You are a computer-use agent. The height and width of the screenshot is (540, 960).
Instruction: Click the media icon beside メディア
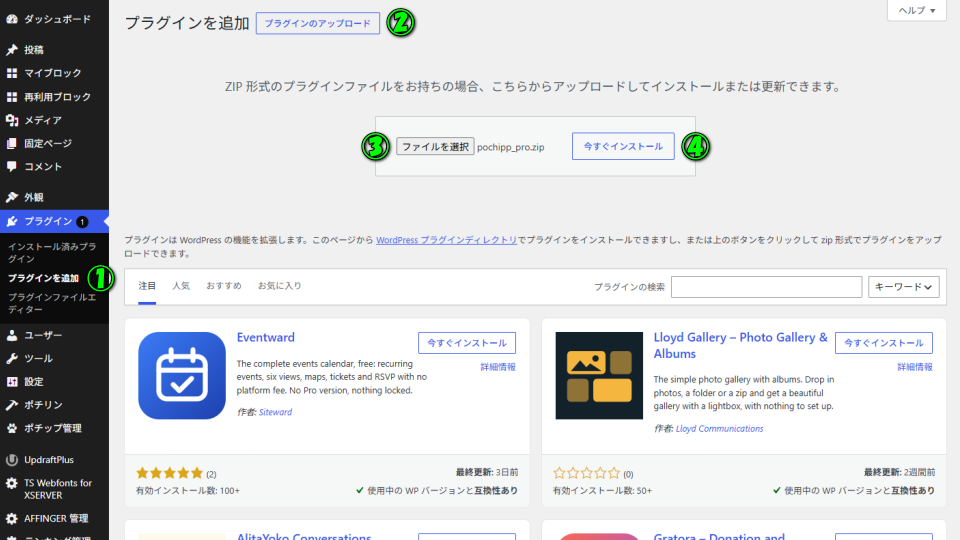(x=12, y=120)
